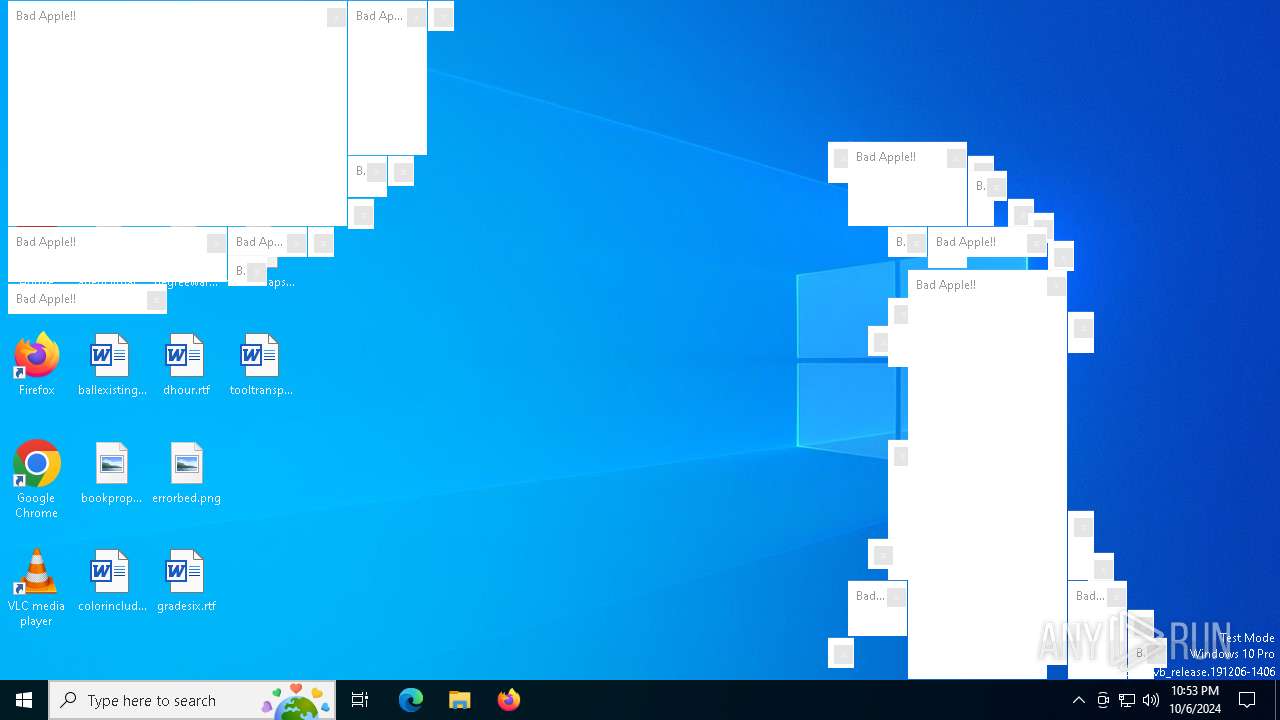Select the gradesix.rtf file icon

(x=186, y=581)
